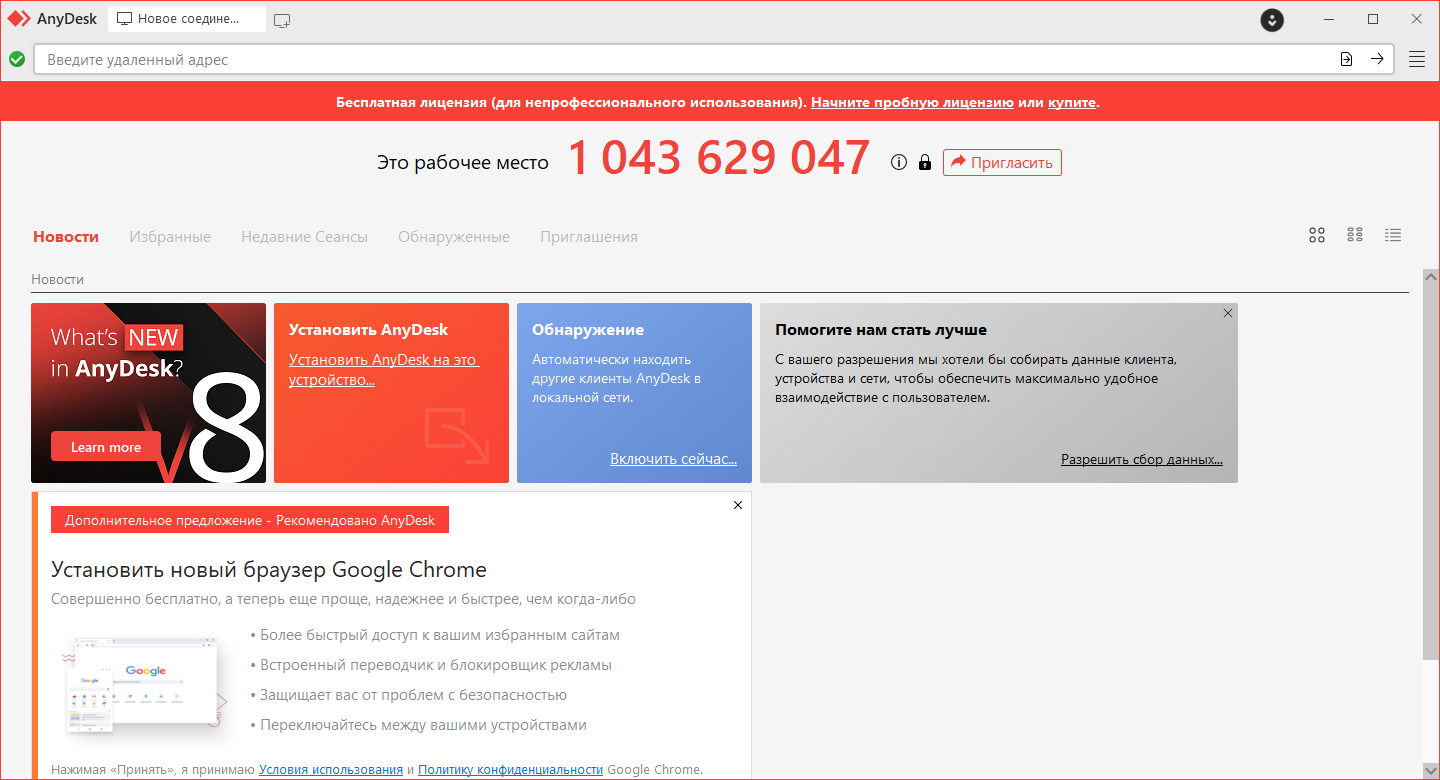Click the vertical scrollbar thumb
This screenshot has height=780, width=1440.
pos(1431,470)
